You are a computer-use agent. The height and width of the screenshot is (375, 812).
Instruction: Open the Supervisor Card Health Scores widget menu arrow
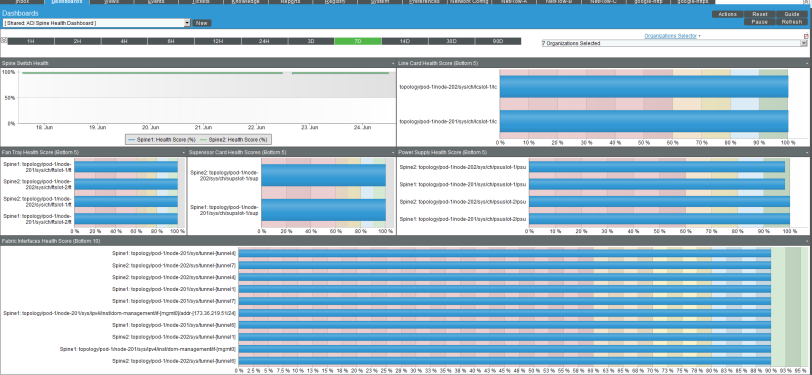393,153
